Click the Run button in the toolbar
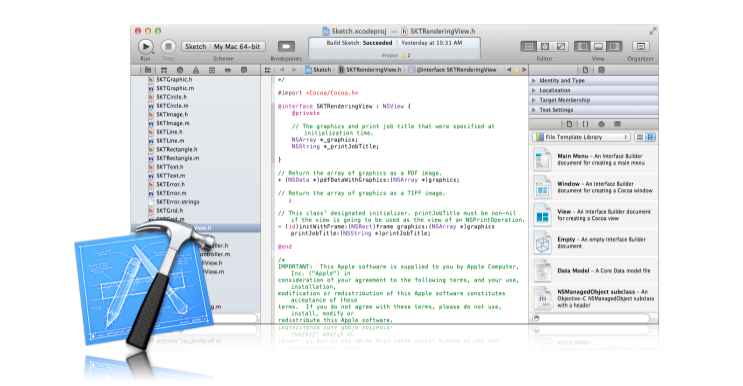The height and width of the screenshot is (386, 743). tap(145, 46)
